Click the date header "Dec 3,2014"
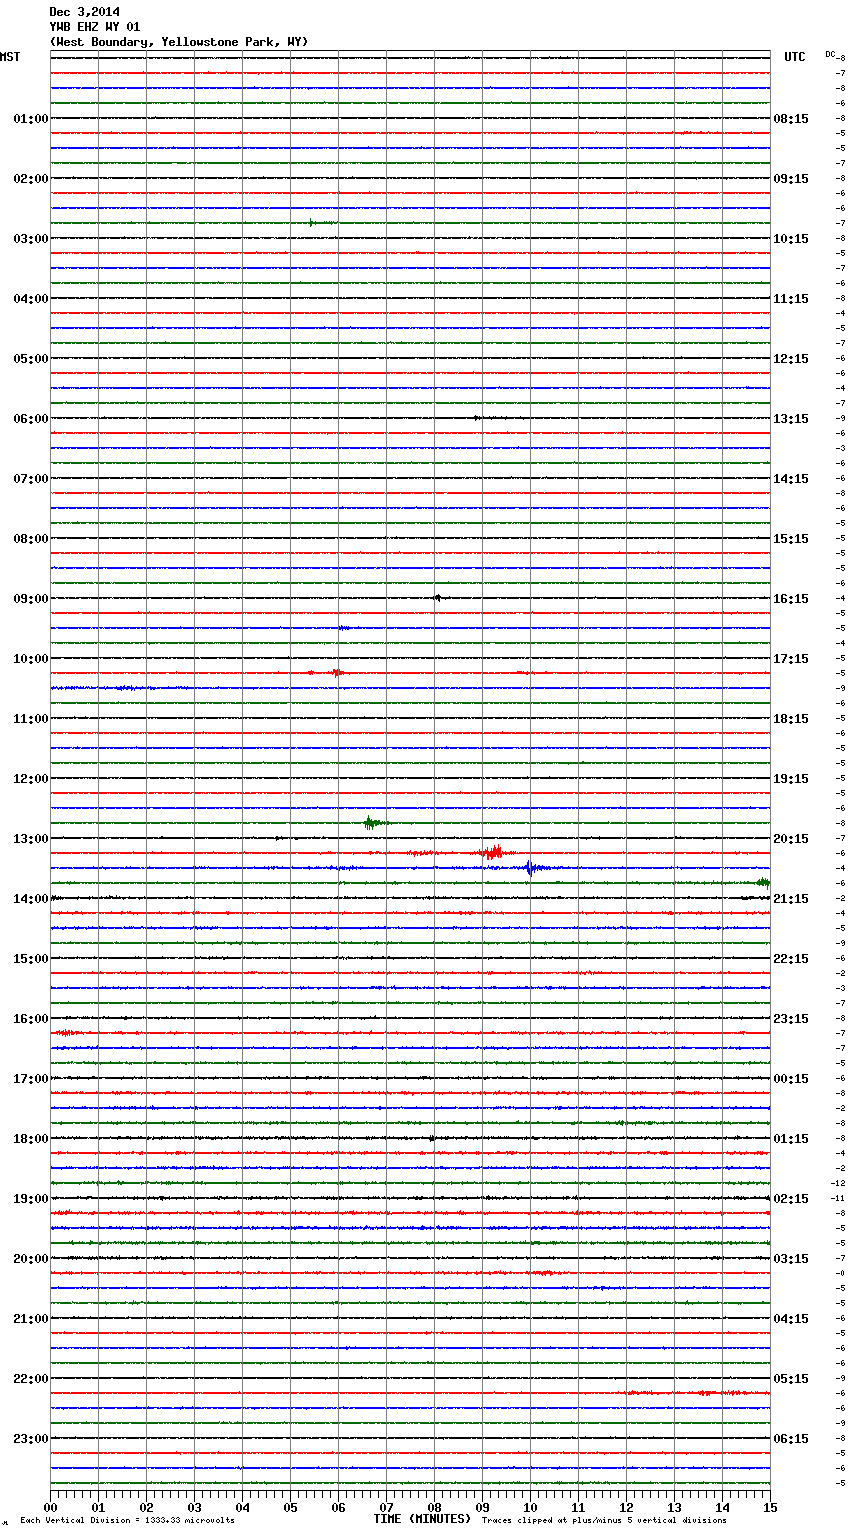 [84, 12]
